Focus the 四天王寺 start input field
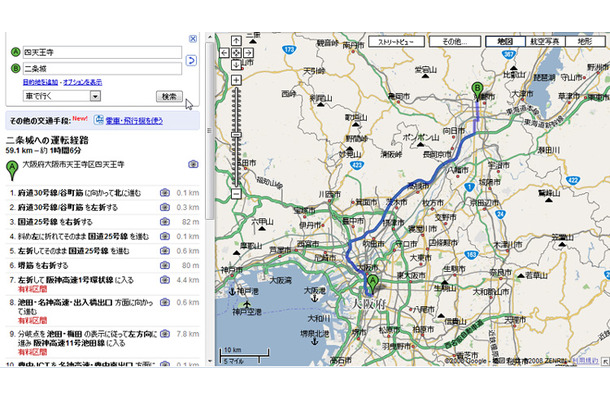Screen dimensions: 610x400 102,52
